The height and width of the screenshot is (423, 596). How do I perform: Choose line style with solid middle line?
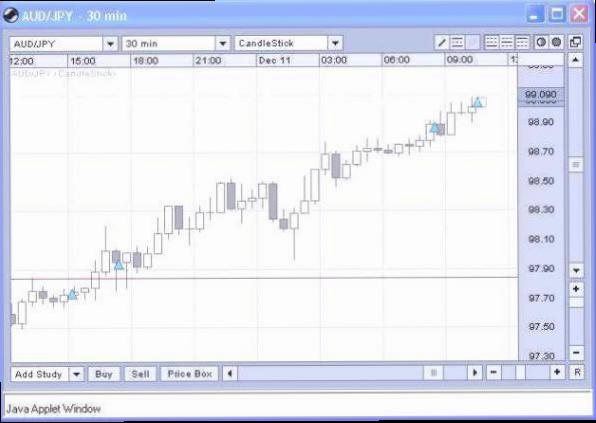coord(507,43)
